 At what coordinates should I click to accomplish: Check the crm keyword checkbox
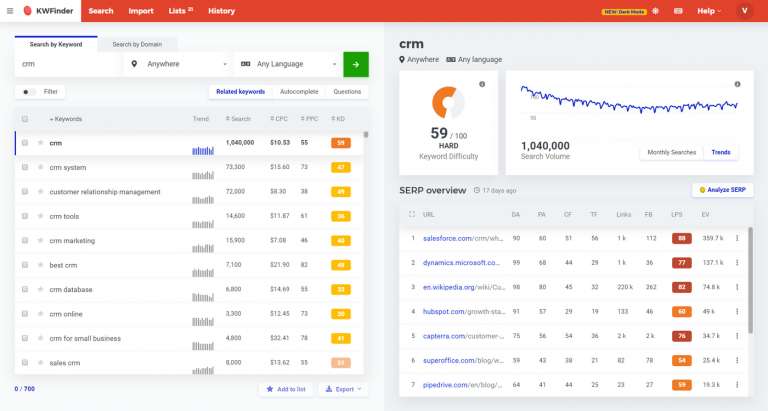[24, 143]
